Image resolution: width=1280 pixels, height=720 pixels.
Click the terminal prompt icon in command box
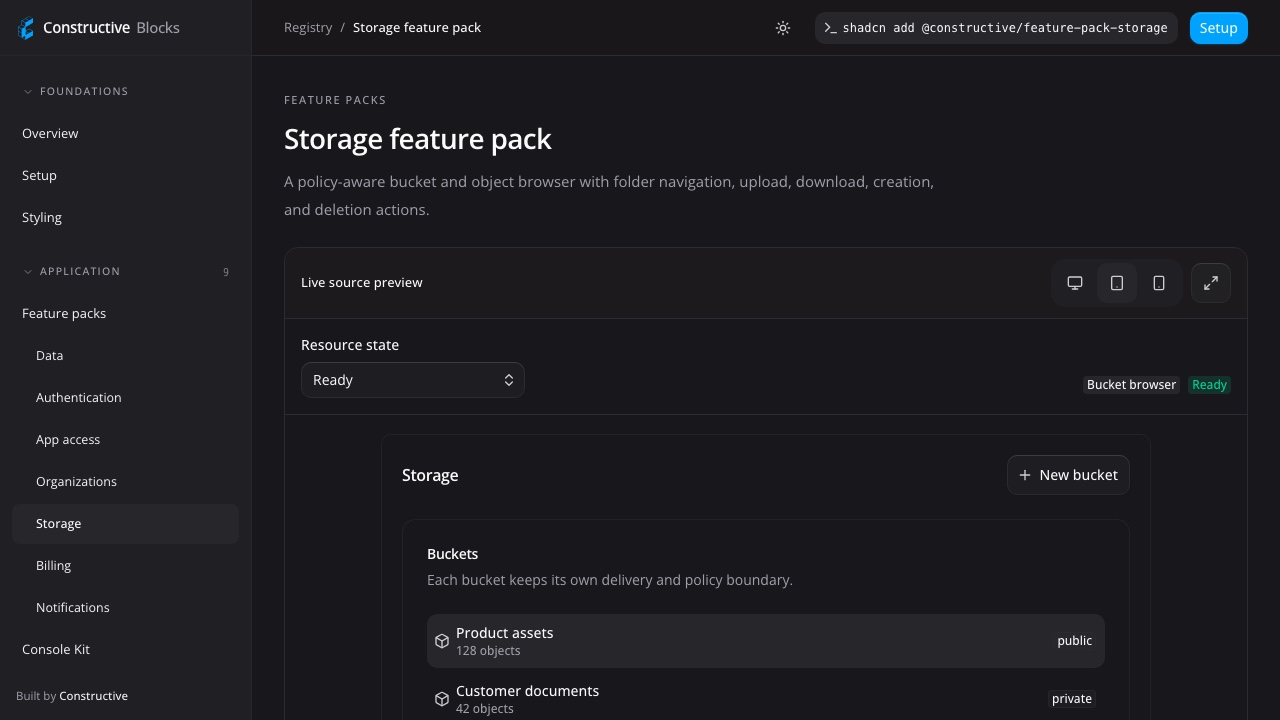click(x=830, y=28)
